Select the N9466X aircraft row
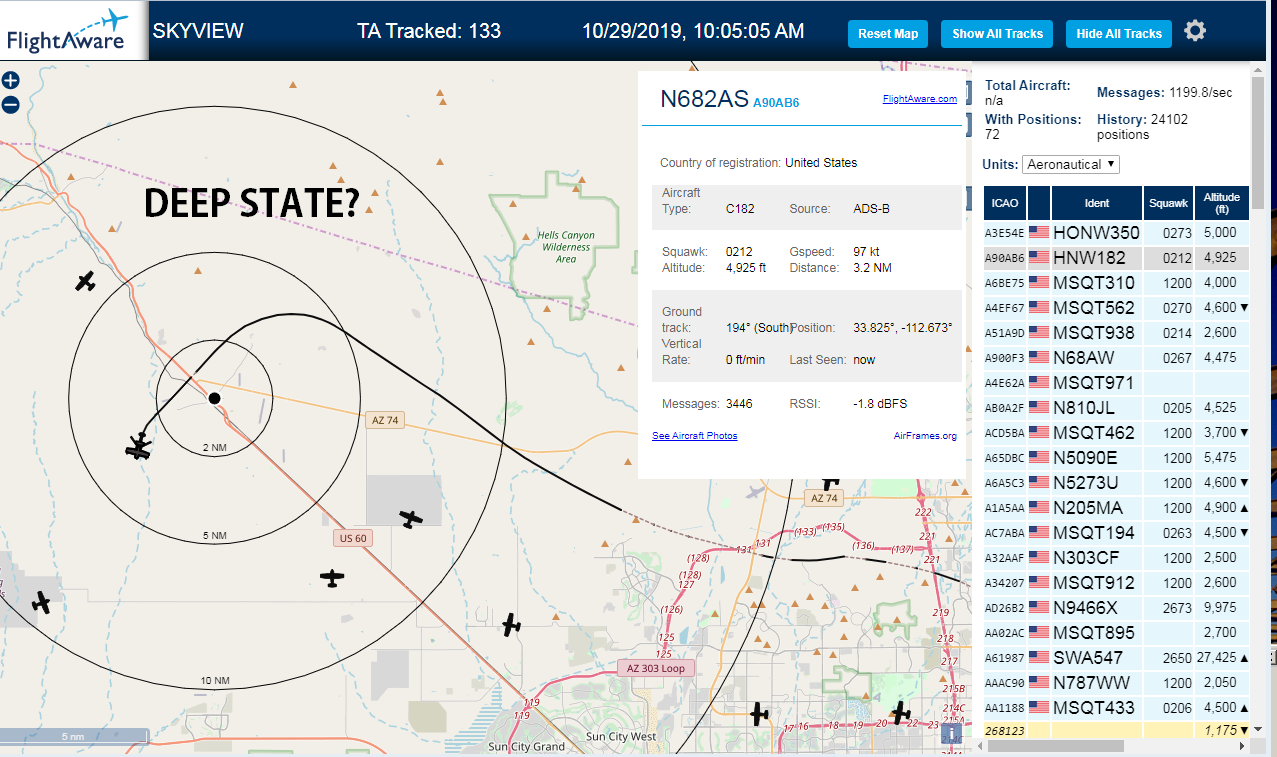Image resolution: width=1277 pixels, height=757 pixels. [x=1117, y=608]
